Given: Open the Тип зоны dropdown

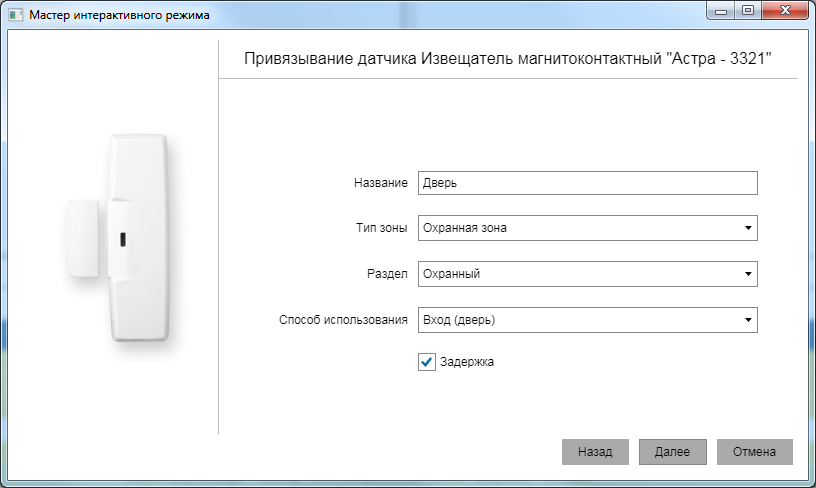Looking at the screenshot, I should tap(588, 228).
